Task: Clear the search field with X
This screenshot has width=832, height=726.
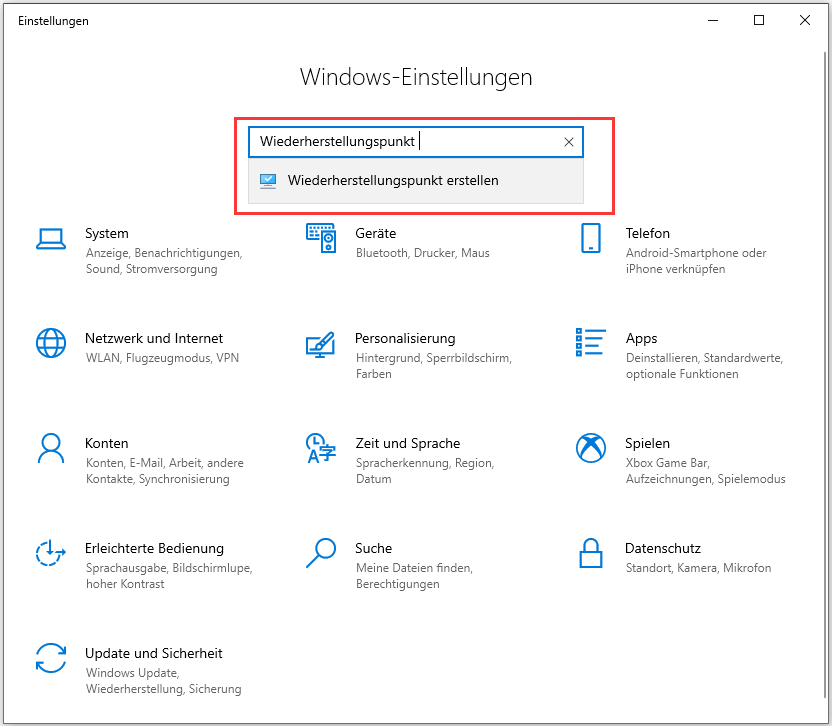Action: [x=569, y=142]
